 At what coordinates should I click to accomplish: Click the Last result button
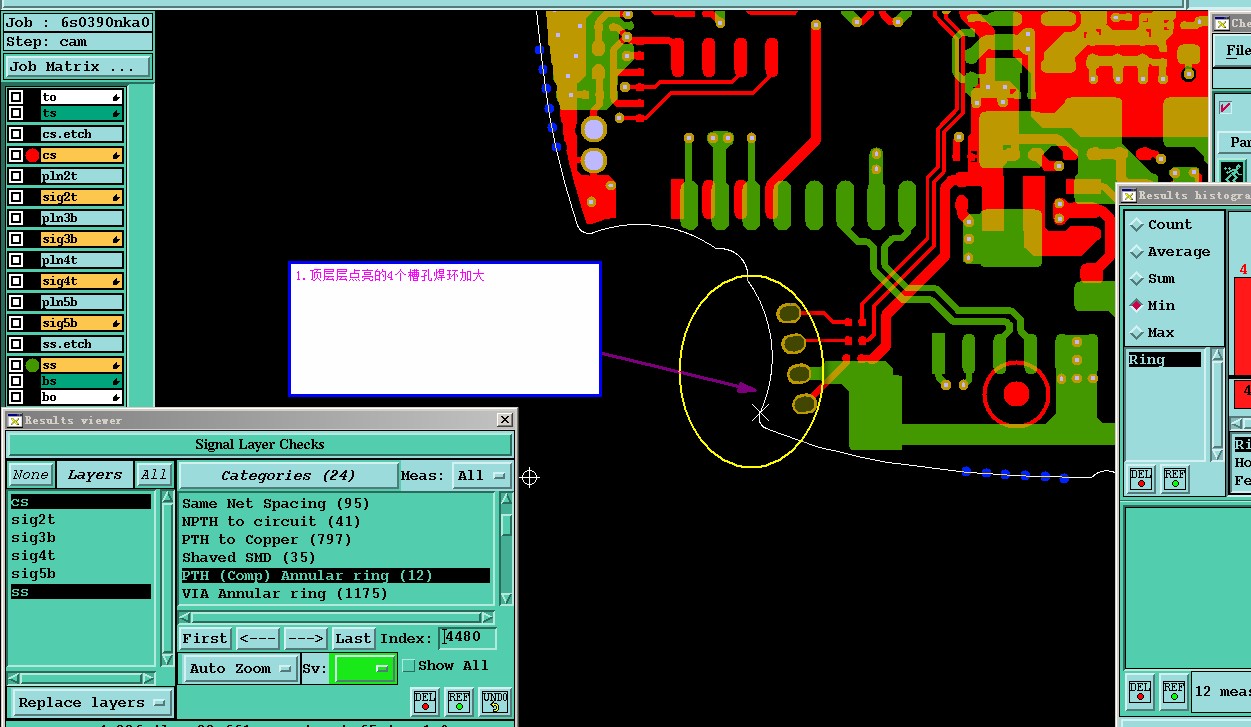(353, 638)
